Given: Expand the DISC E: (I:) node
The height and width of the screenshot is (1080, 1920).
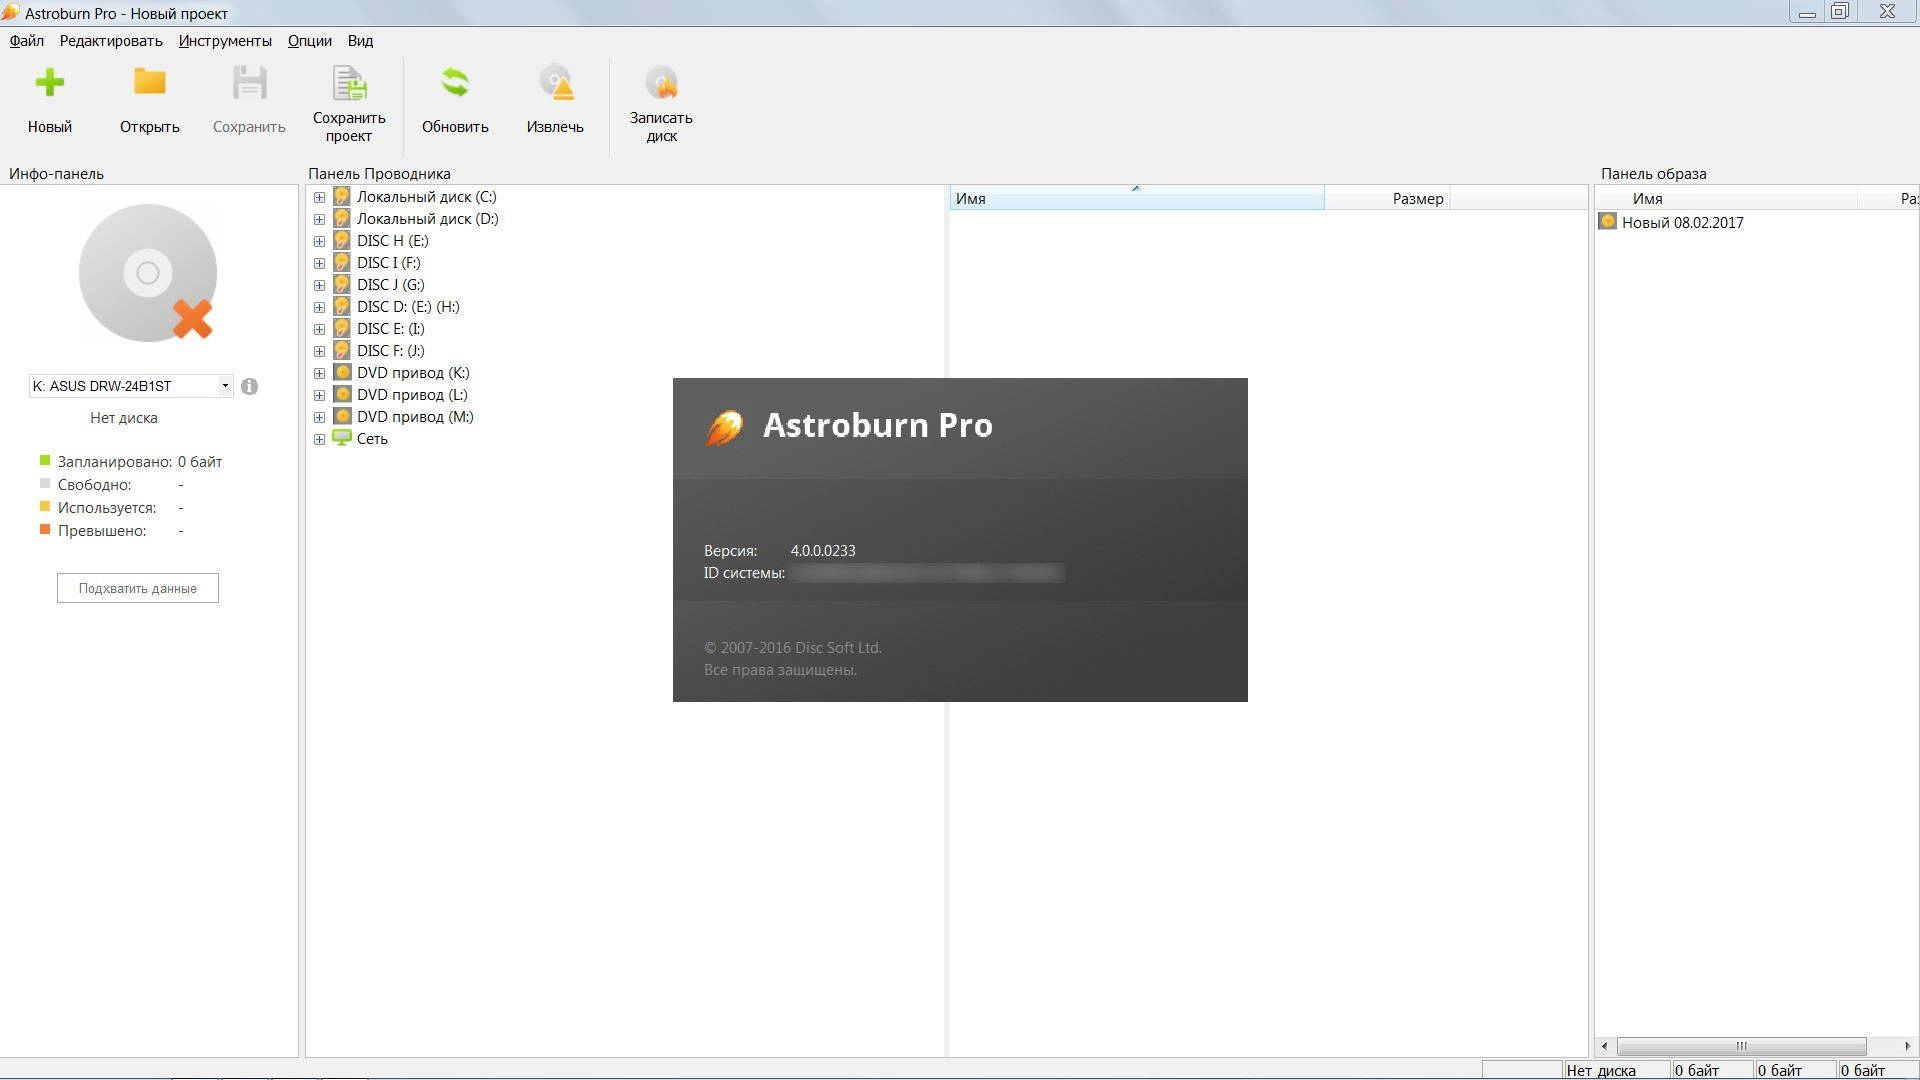Looking at the screenshot, I should click(319, 329).
